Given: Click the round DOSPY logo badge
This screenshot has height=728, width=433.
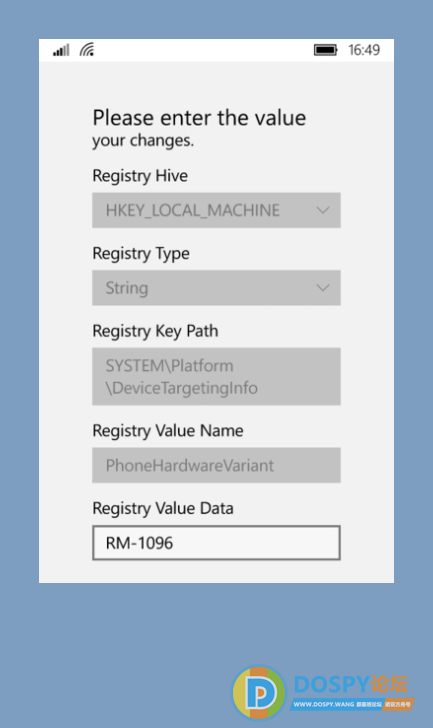Looking at the screenshot, I should (x=259, y=692).
